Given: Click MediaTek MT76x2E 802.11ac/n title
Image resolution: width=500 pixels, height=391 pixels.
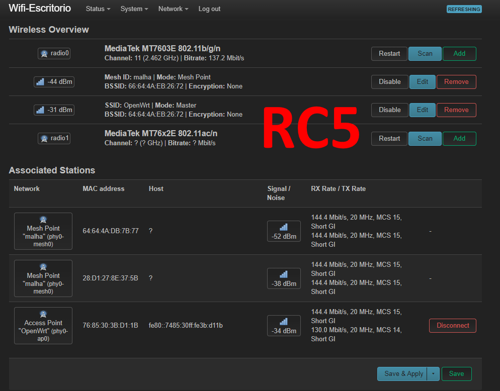Looking at the screenshot, I should (x=161, y=133).
